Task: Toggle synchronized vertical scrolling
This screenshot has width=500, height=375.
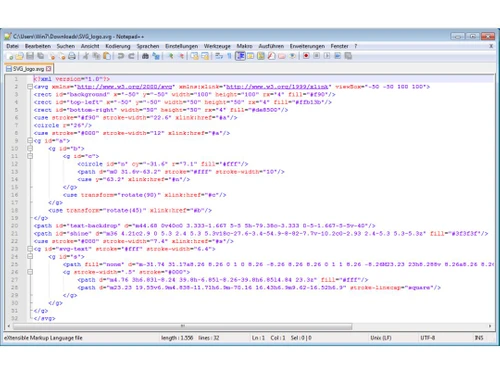Action: click(x=195, y=56)
